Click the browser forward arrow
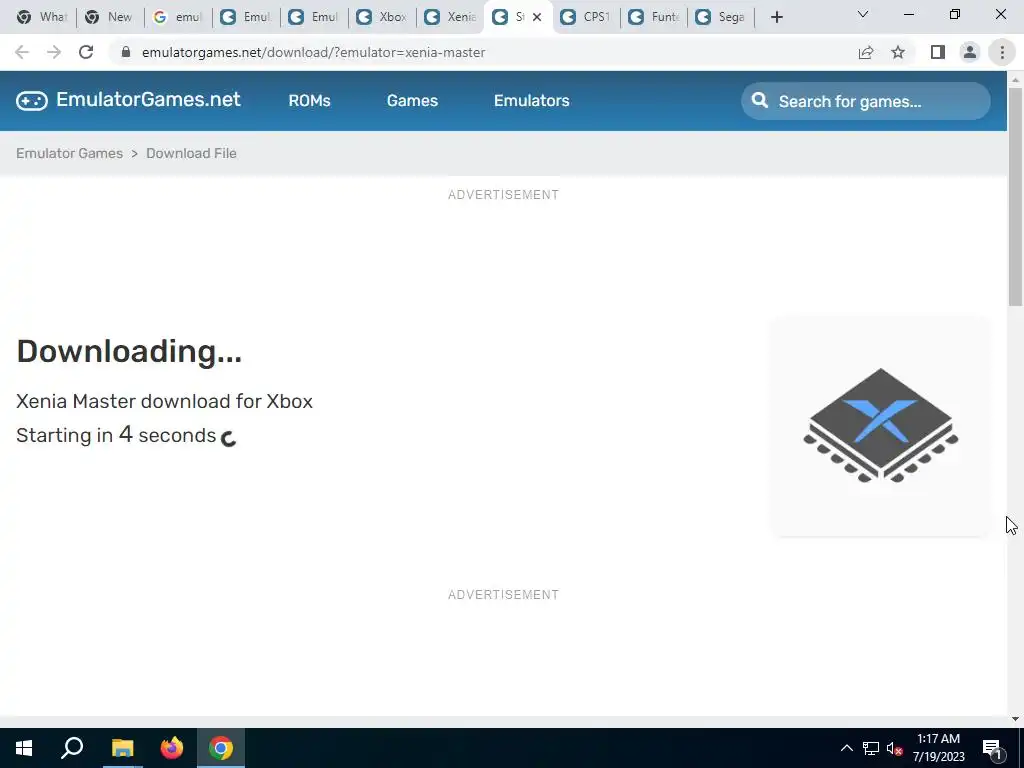 [x=54, y=52]
